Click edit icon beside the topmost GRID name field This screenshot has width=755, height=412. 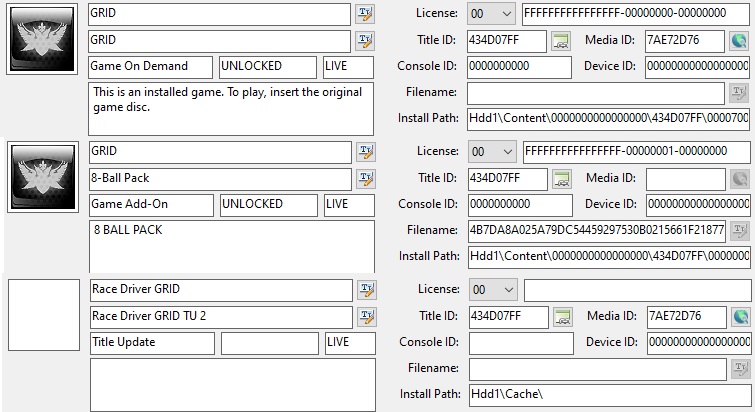(x=365, y=14)
